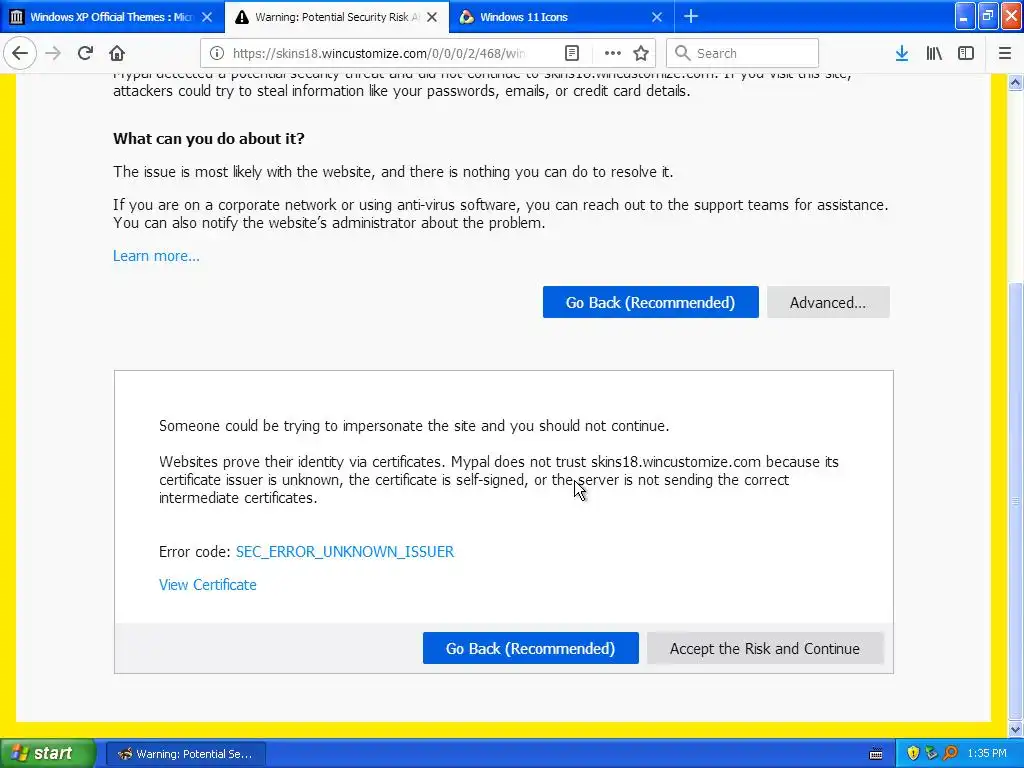The image size is (1024, 768).
Task: Open the downloads arrow panel
Action: pyautogui.click(x=902, y=53)
